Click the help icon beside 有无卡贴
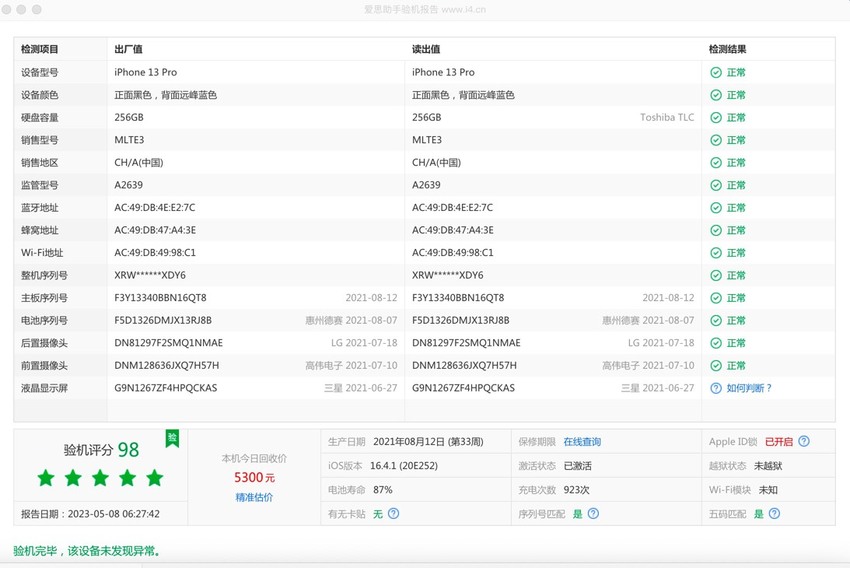This screenshot has width=850, height=568. pyautogui.click(x=394, y=513)
